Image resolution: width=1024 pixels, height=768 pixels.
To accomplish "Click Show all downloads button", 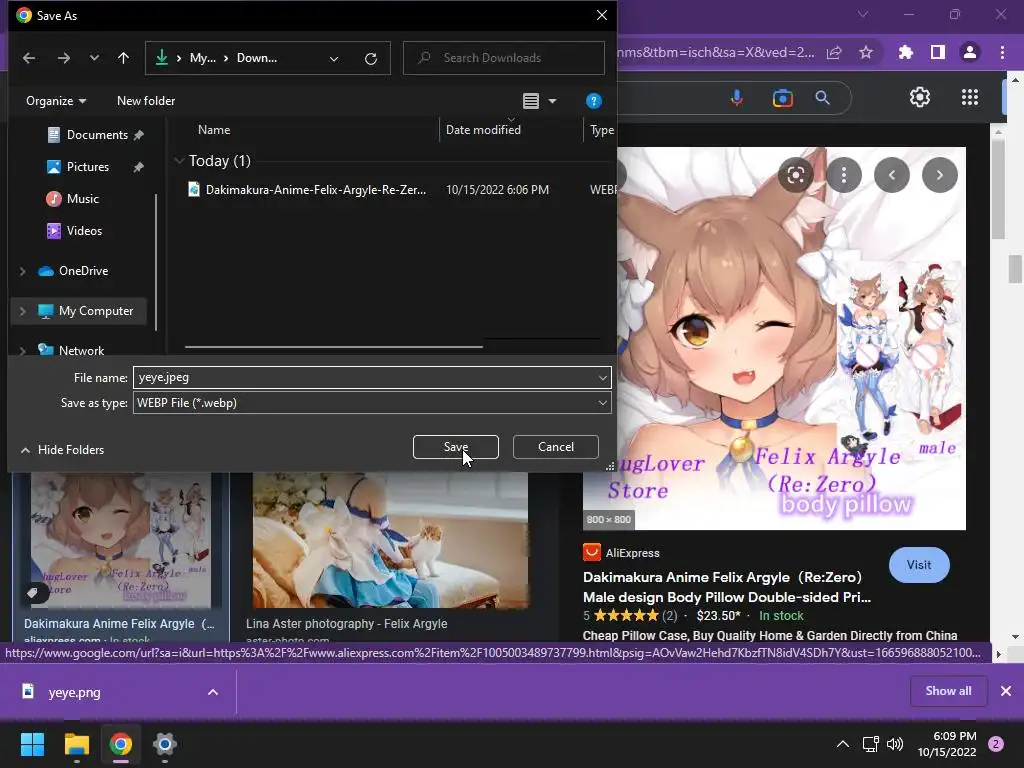I will [x=948, y=691].
